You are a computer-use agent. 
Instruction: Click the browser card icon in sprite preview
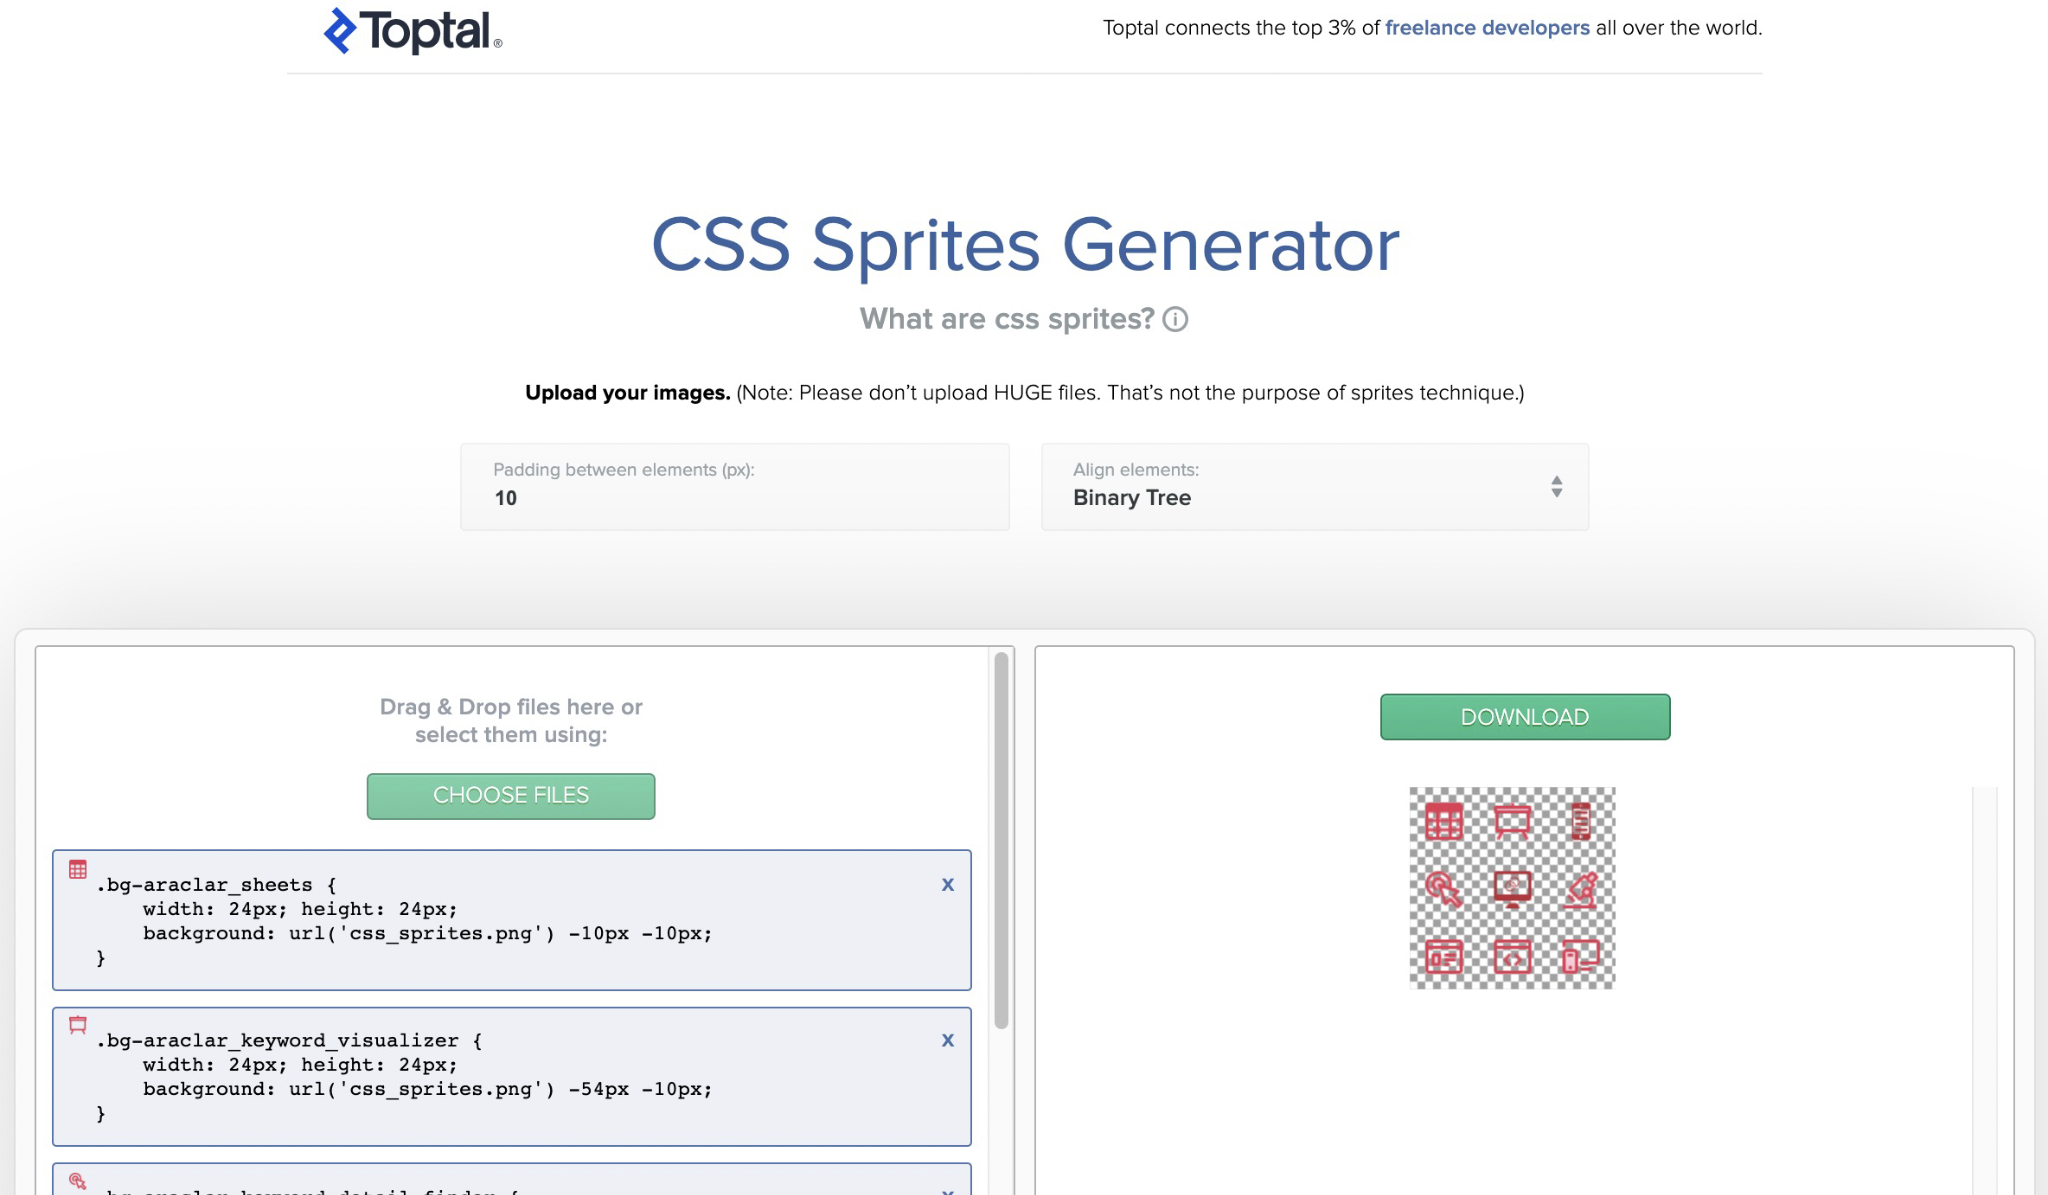[x=1444, y=957]
